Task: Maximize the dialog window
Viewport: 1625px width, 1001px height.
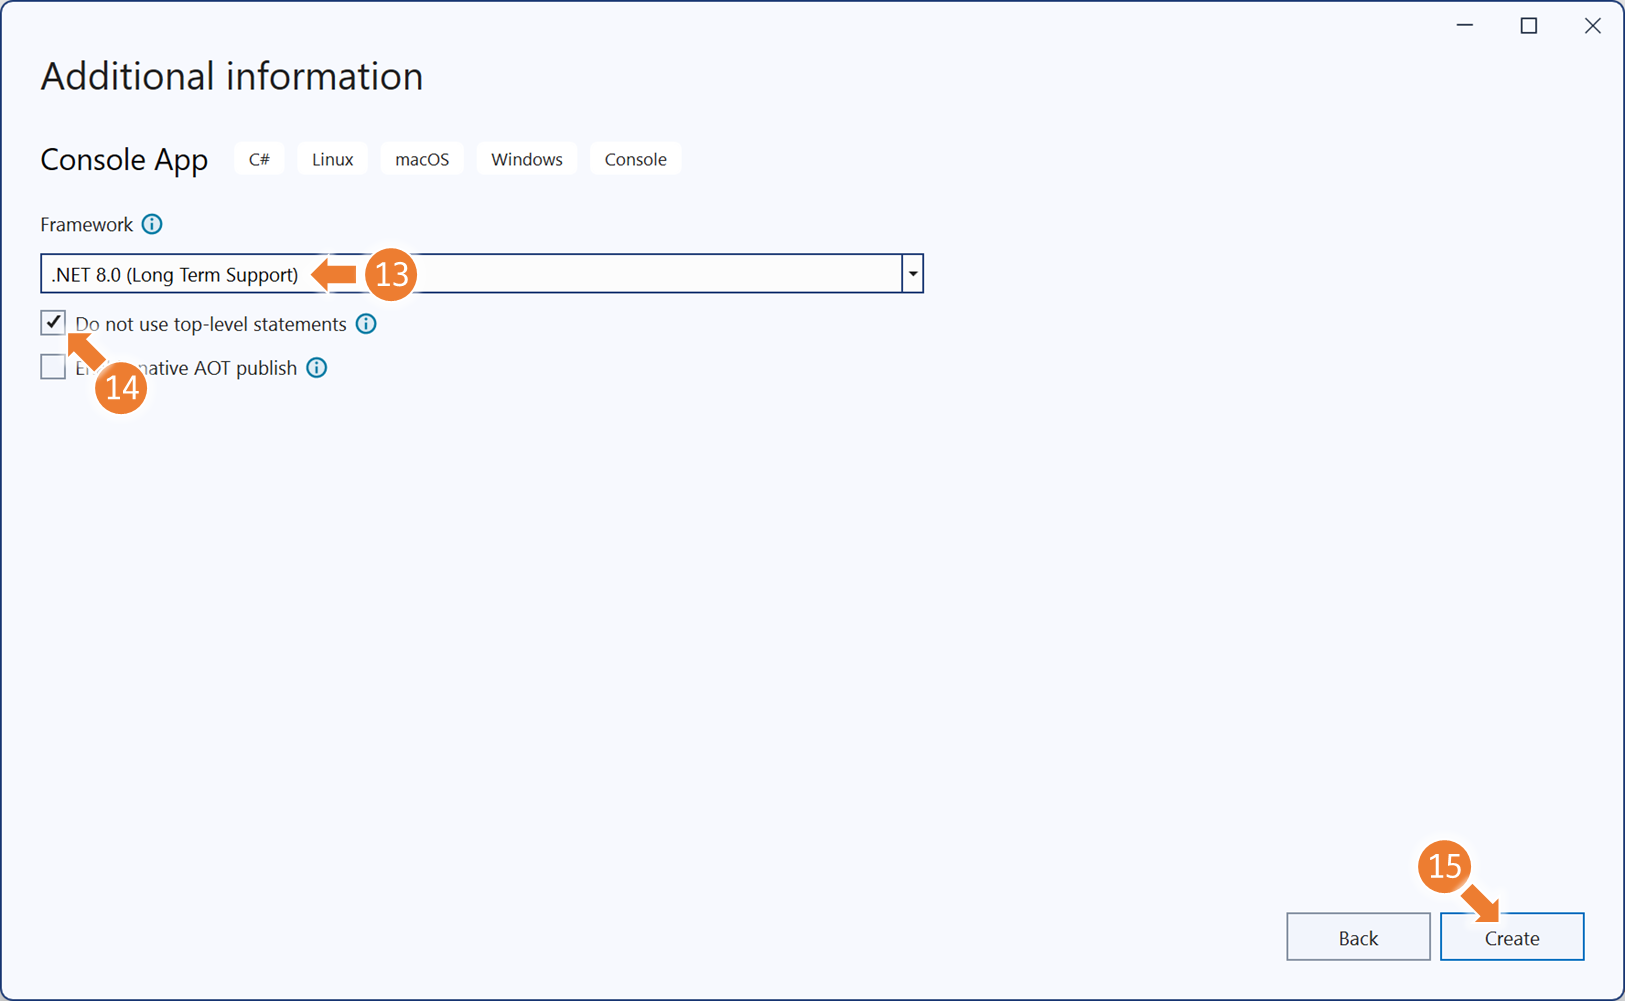Action: [1529, 26]
